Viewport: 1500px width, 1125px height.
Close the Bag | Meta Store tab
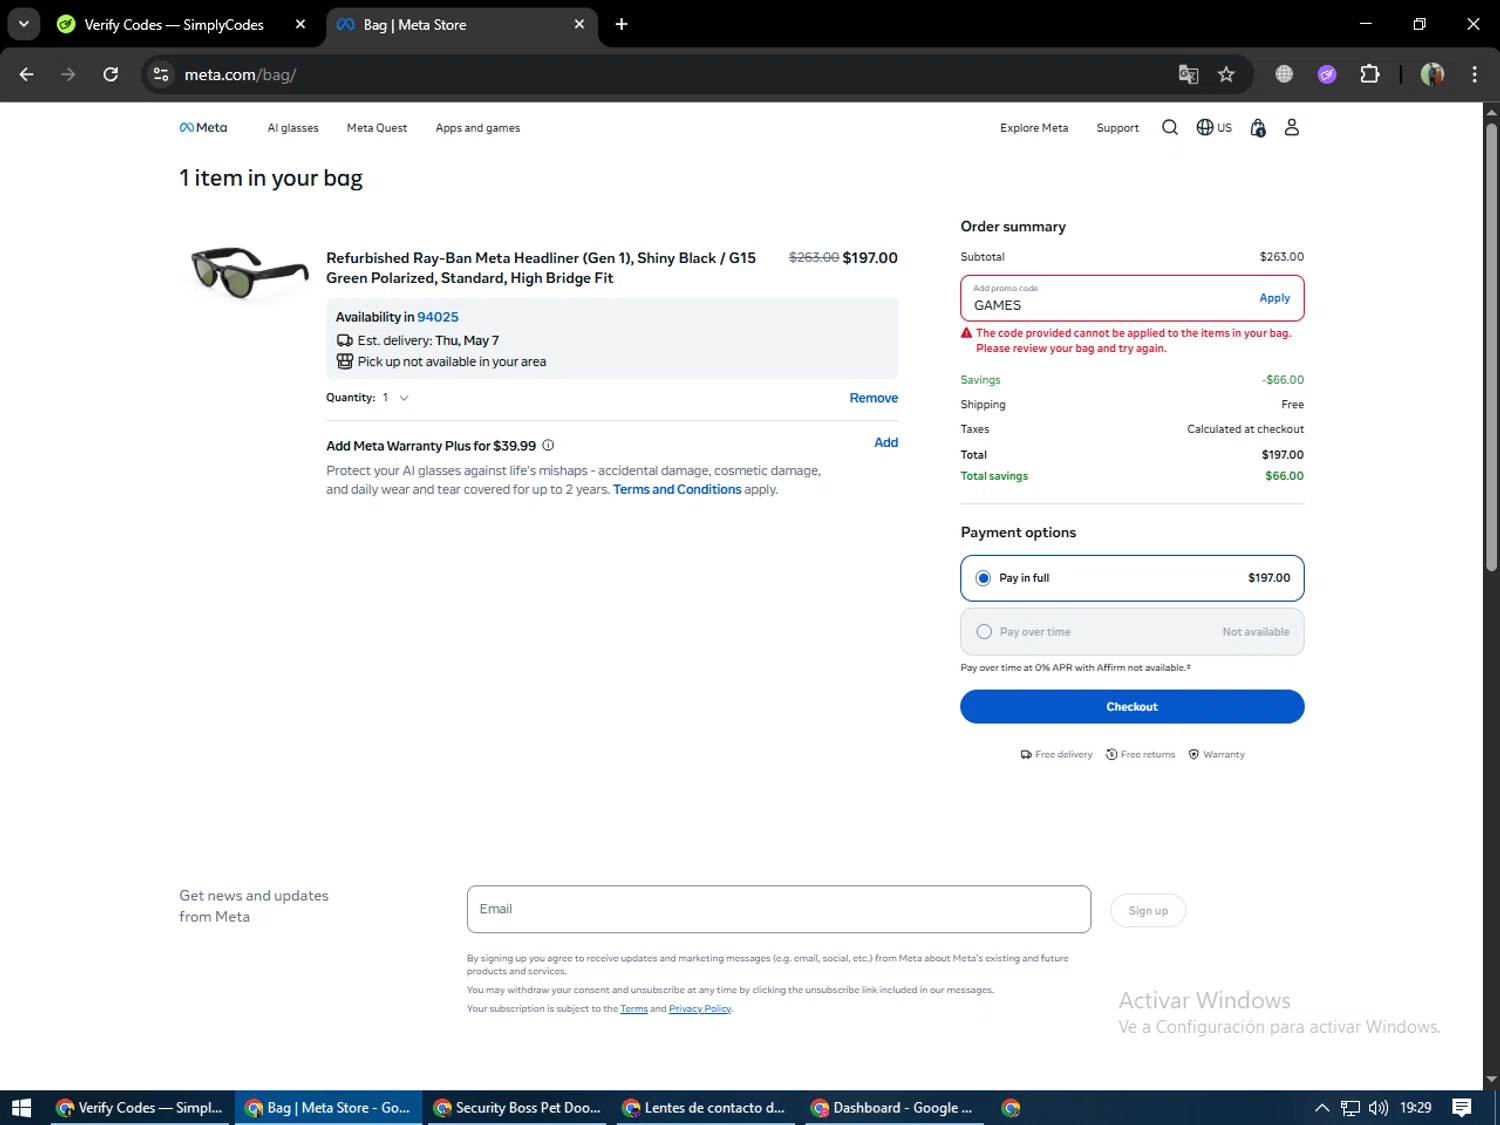579,24
